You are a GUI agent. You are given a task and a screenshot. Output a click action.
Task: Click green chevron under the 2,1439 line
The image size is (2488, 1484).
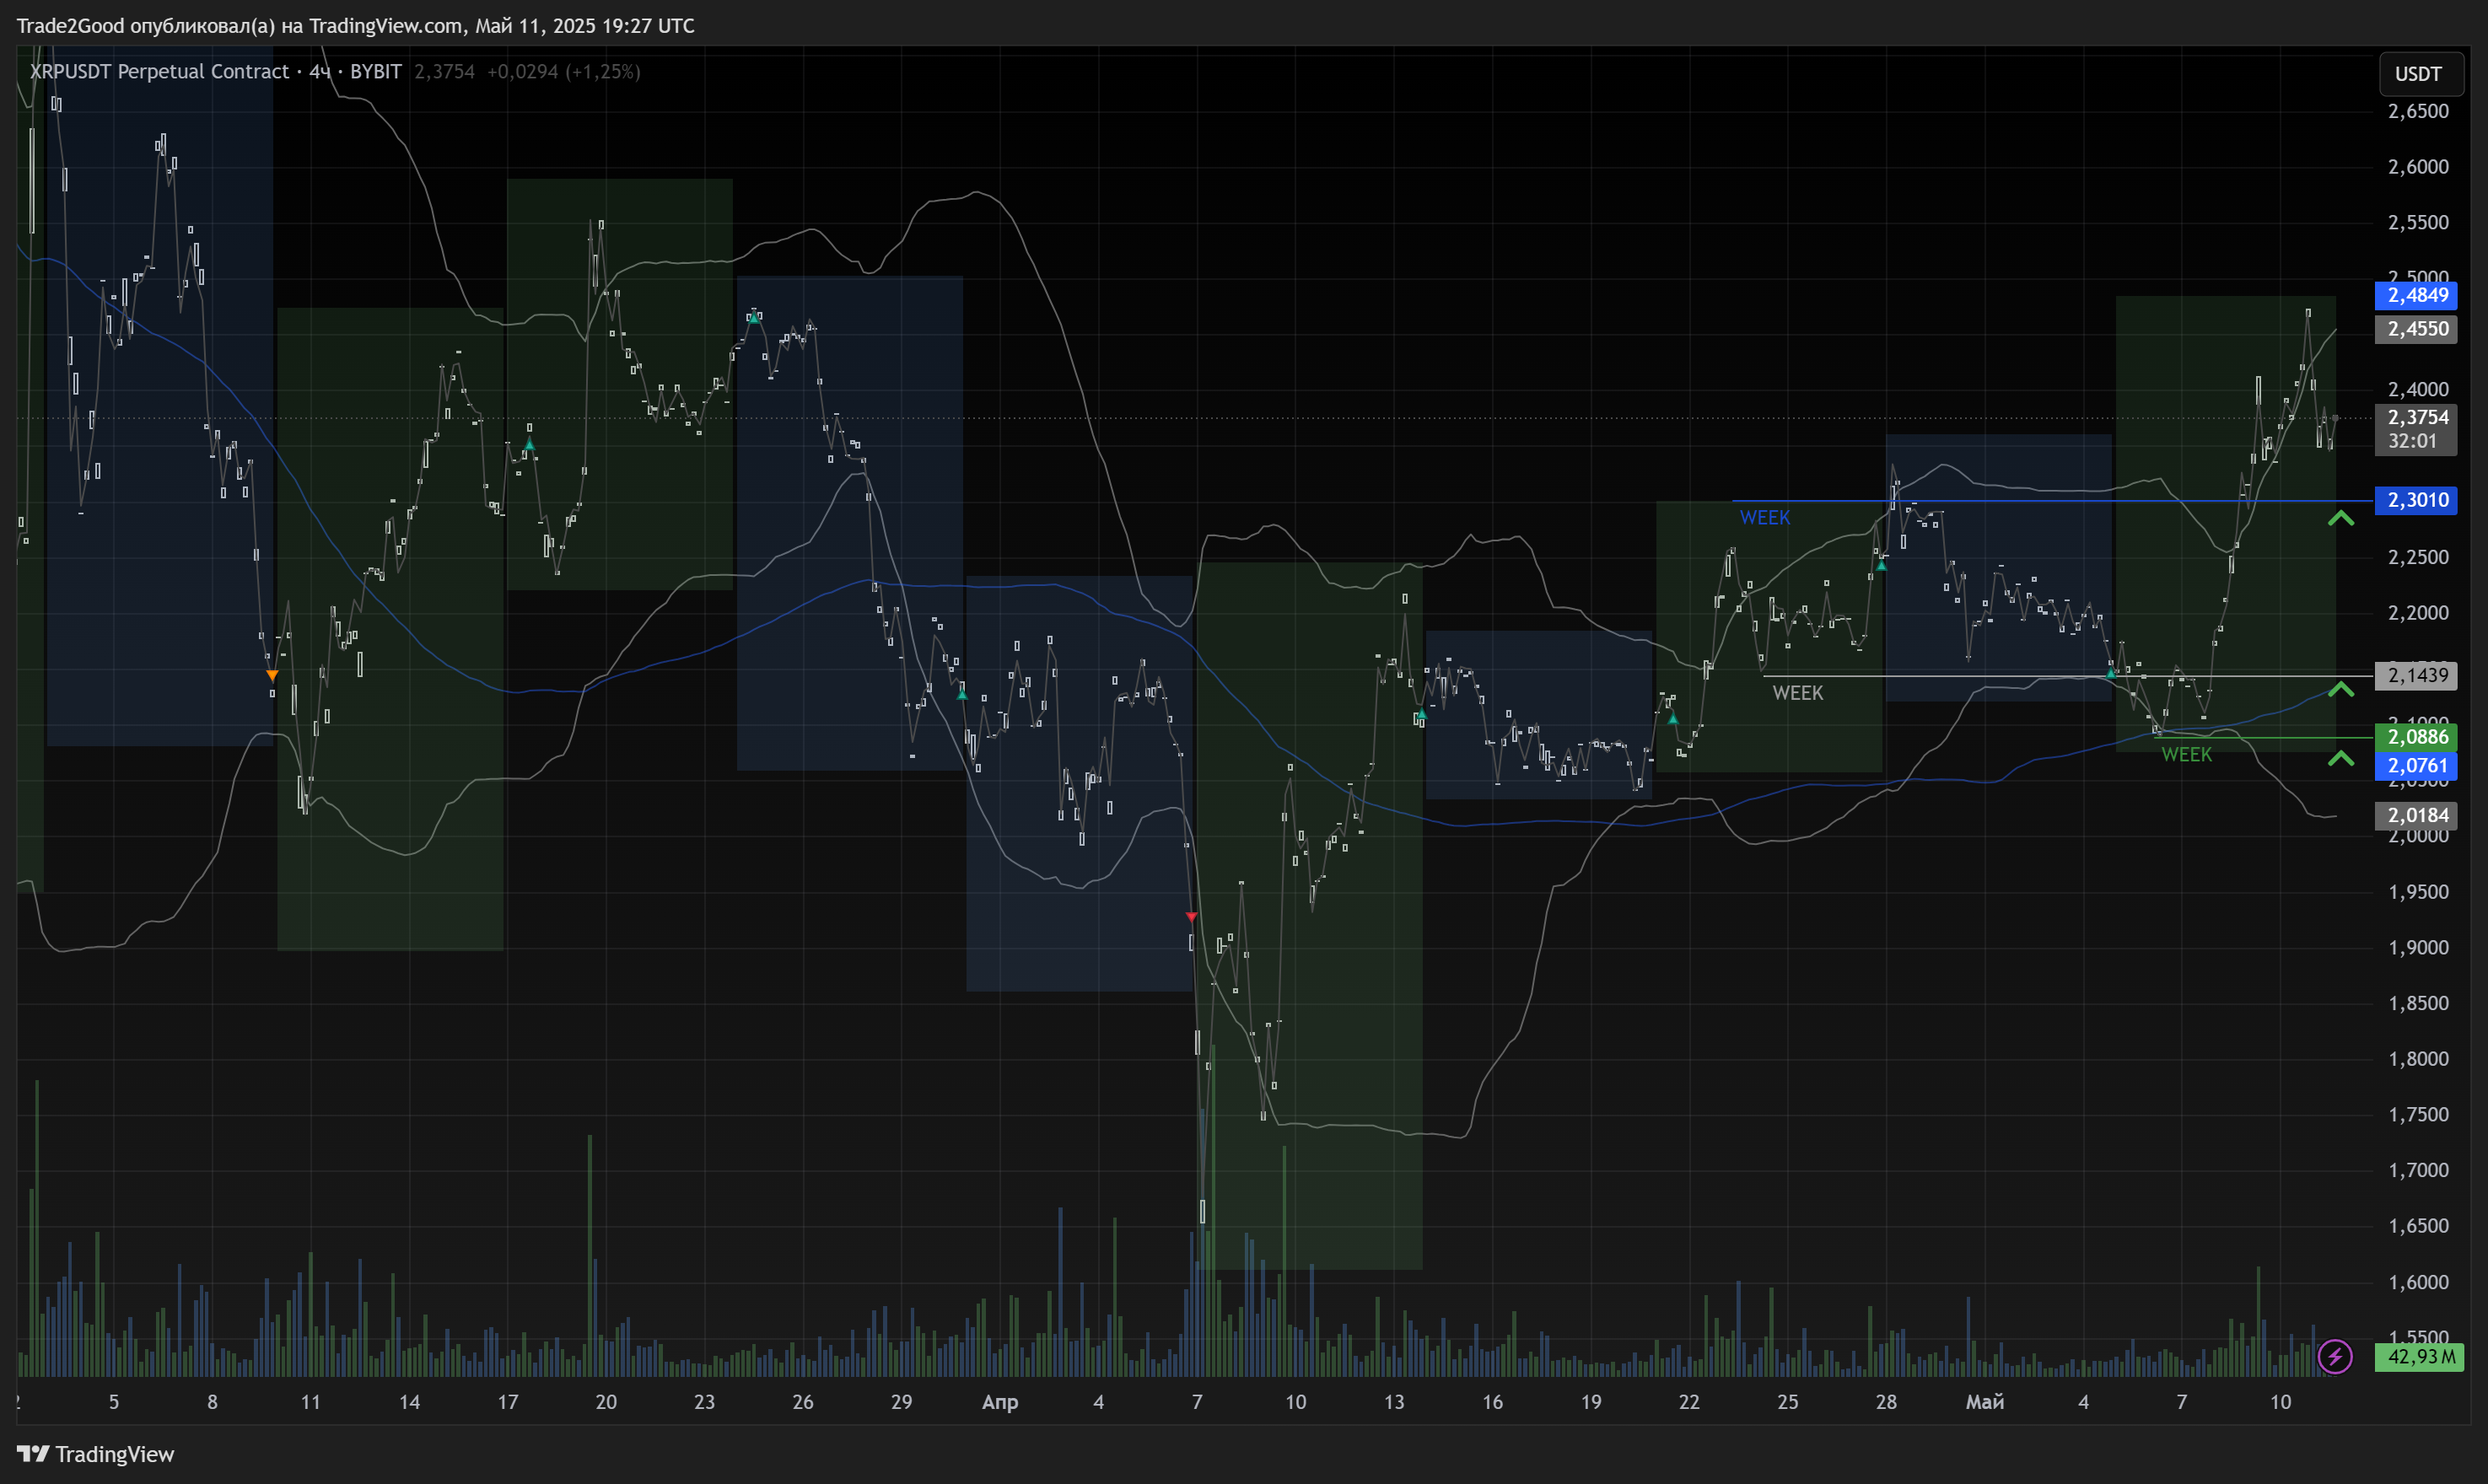pos(2340,690)
